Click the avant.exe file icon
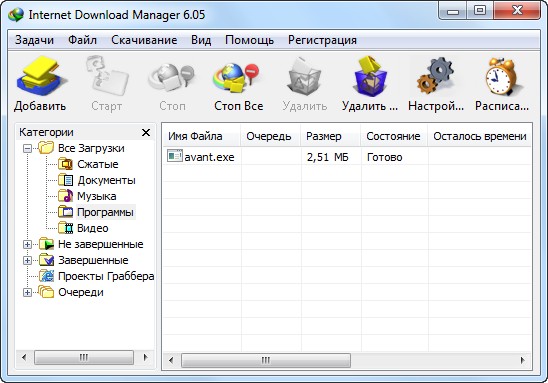Screen dimensions: 548x383 click(x=175, y=156)
